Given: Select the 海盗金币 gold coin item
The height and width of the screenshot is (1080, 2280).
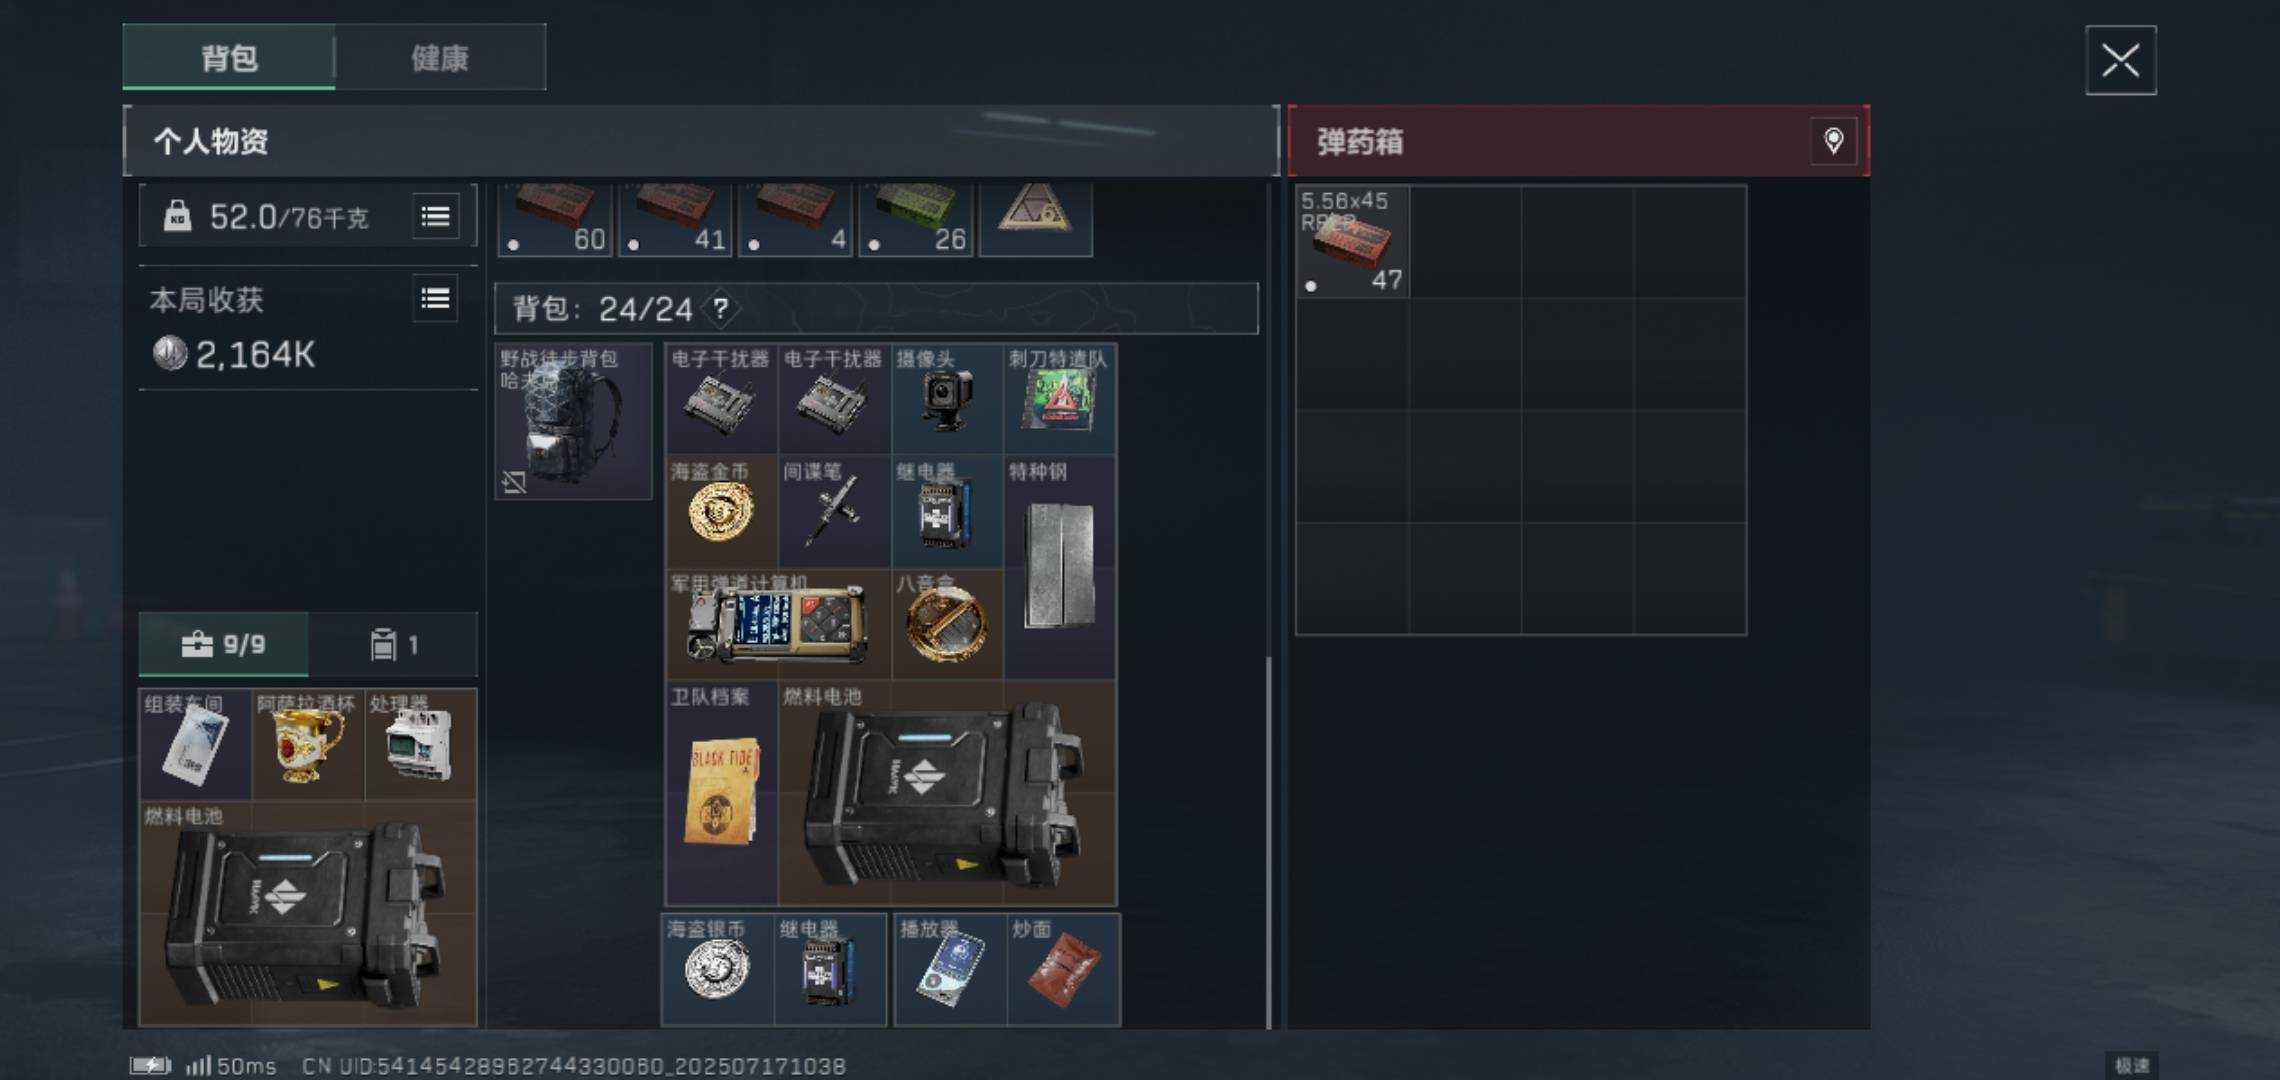Looking at the screenshot, I should [721, 512].
